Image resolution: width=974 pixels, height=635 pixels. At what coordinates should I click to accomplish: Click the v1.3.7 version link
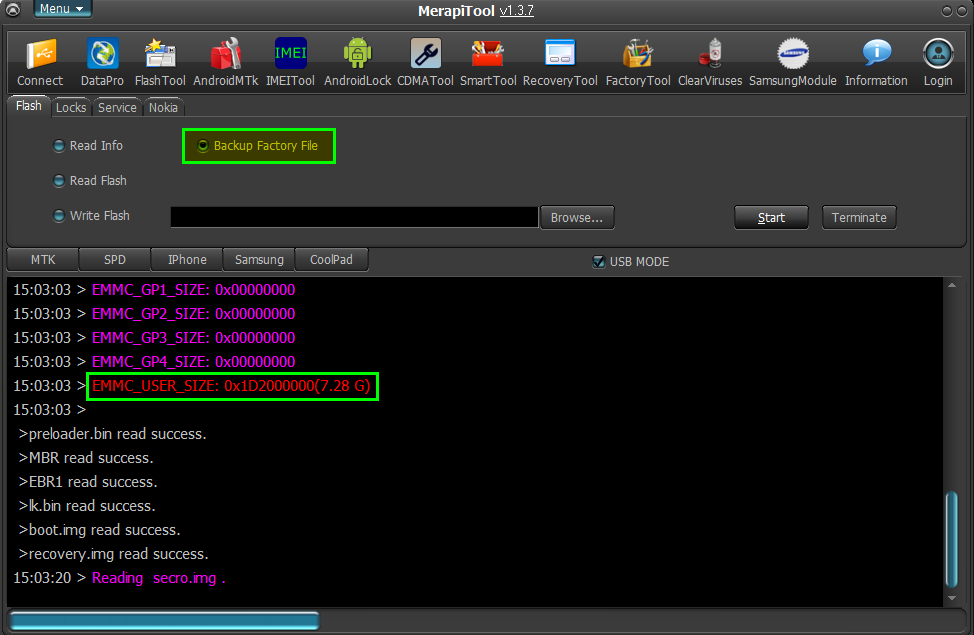[x=516, y=11]
